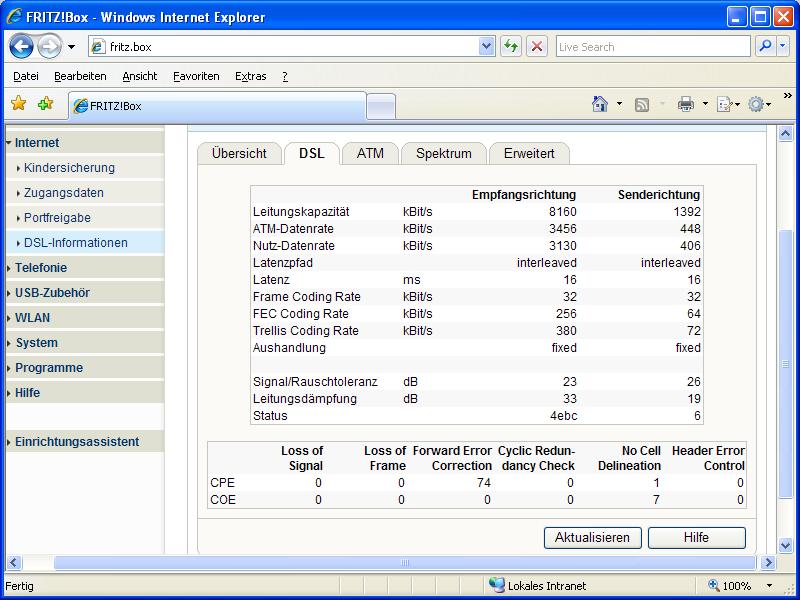Click the browser Back arrow button
Image resolution: width=800 pixels, height=600 pixels.
22,46
